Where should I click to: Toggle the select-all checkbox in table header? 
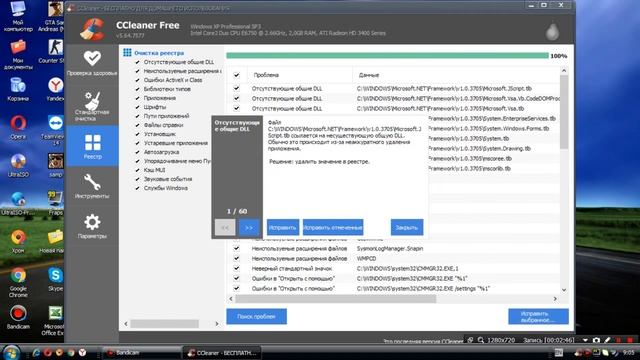[236, 75]
